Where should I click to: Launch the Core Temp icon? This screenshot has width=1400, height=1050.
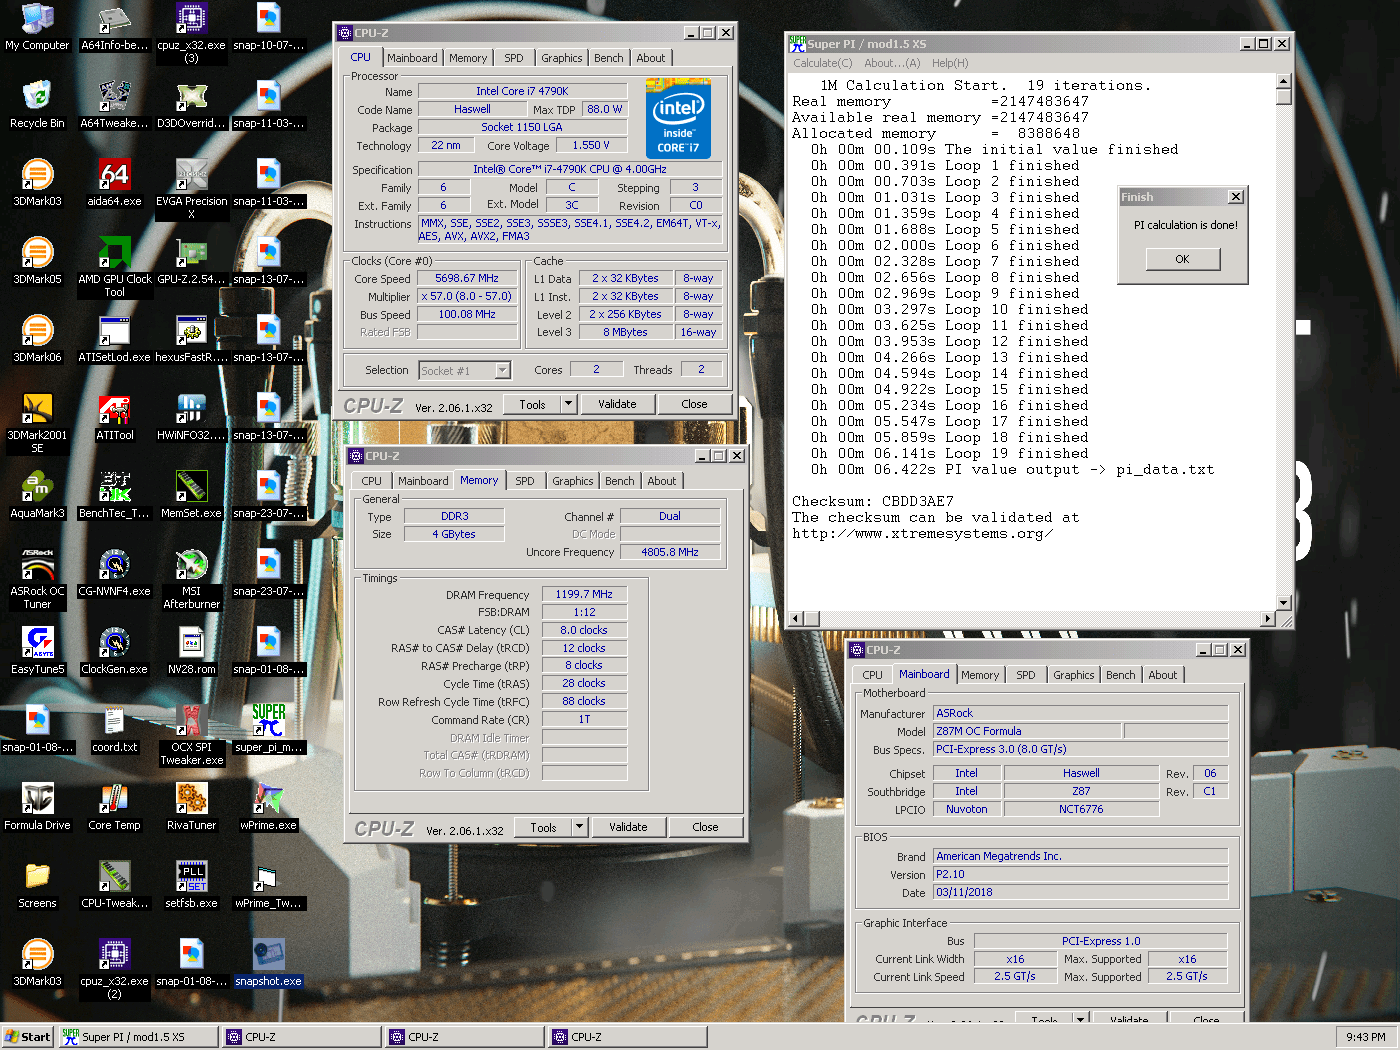[x=115, y=808]
